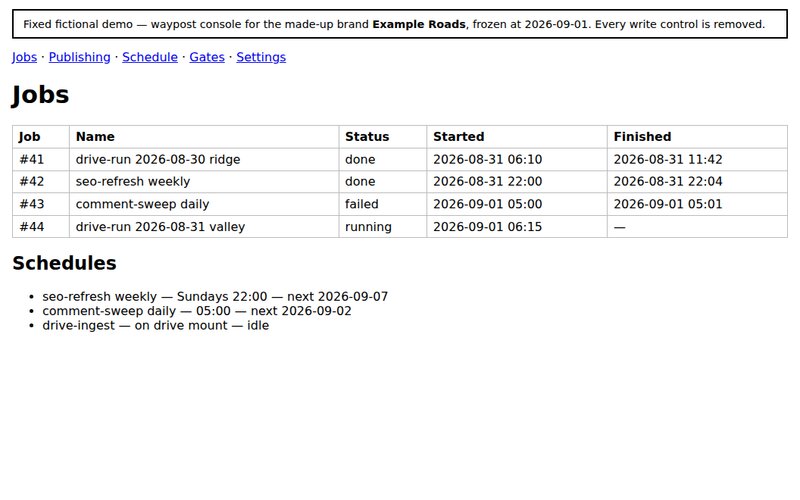Click start time 2026-08-31 22:00
The height and width of the screenshot is (500, 800).
pos(488,182)
